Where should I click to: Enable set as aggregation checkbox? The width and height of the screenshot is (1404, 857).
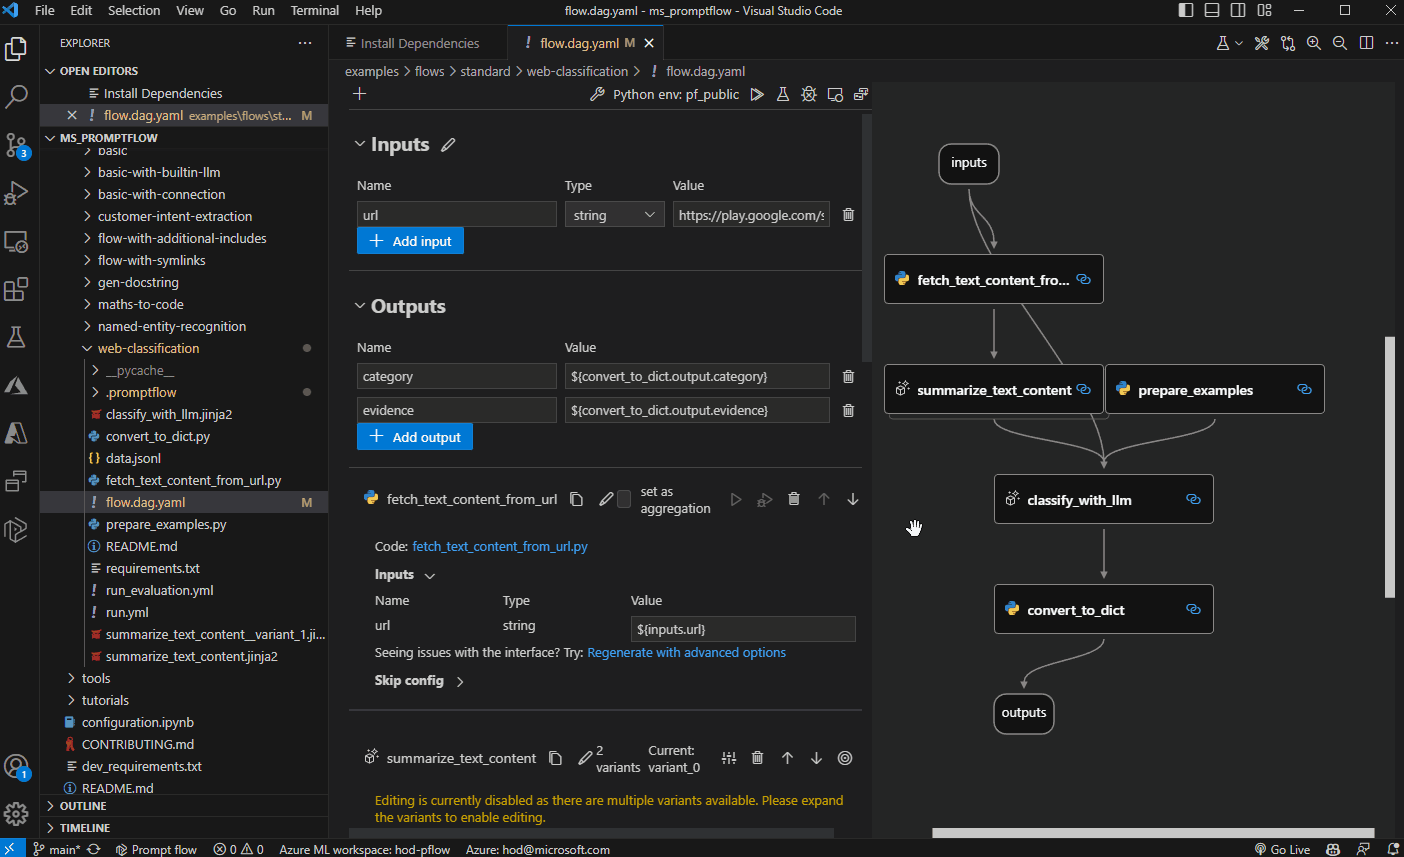click(624, 499)
